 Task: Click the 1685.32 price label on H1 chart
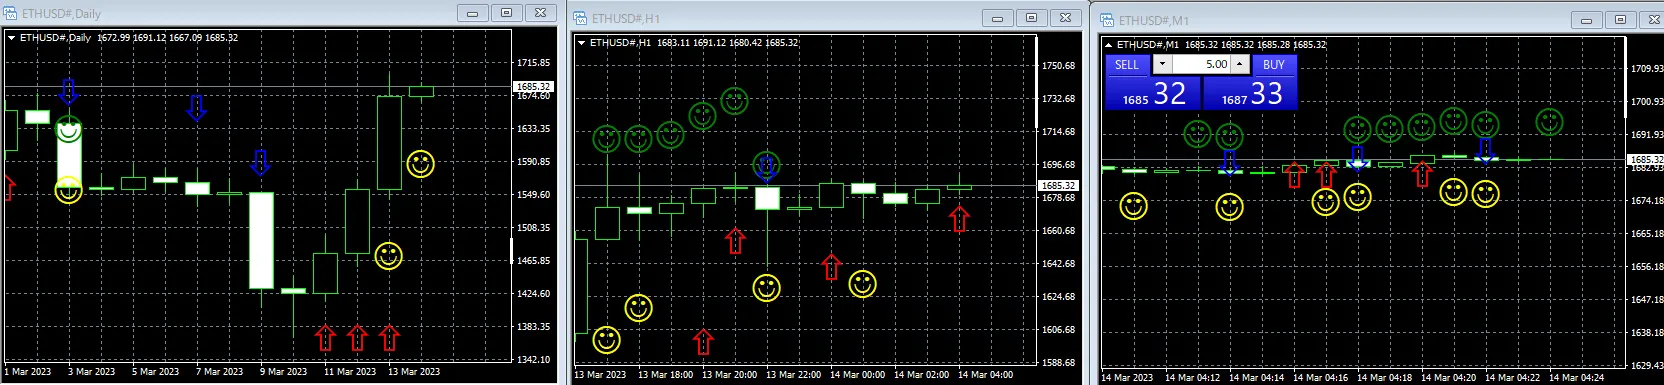click(1058, 186)
